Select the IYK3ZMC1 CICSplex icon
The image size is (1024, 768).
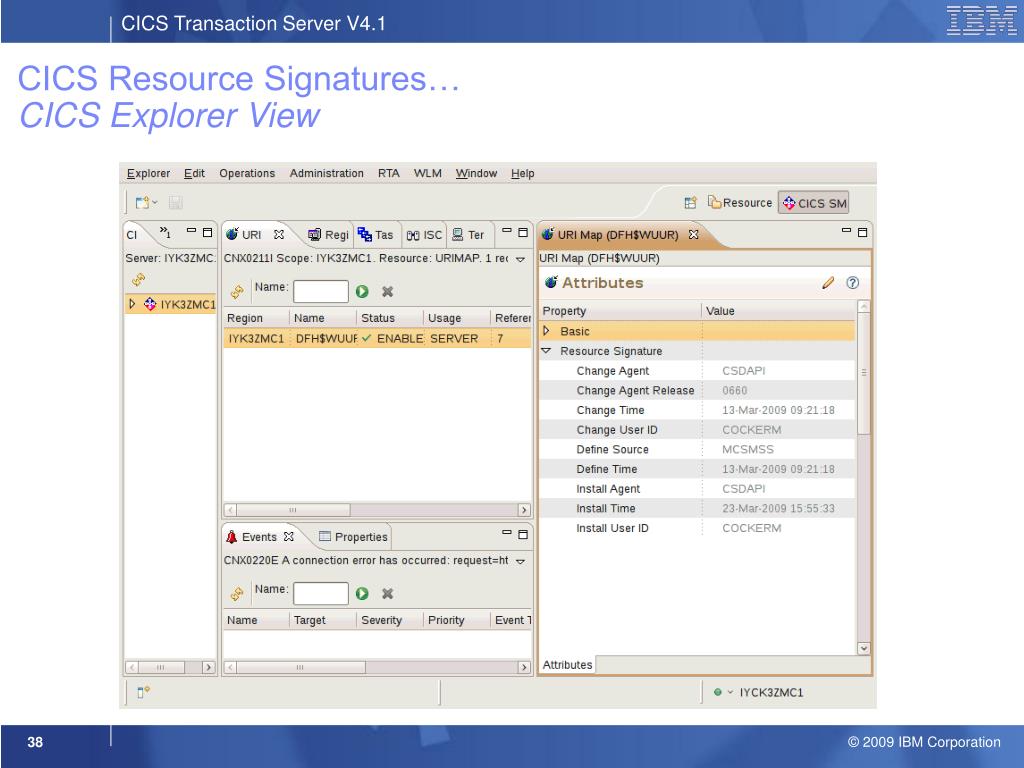pyautogui.click(x=150, y=304)
